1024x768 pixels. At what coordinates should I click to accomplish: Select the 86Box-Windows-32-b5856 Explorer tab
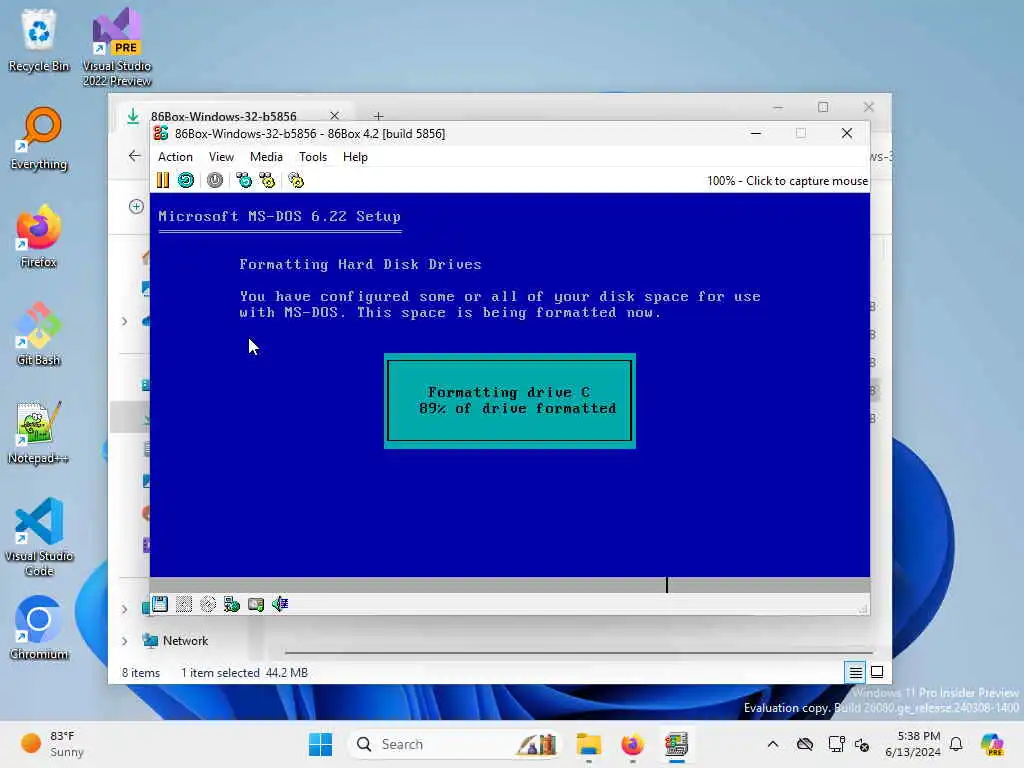pos(223,116)
